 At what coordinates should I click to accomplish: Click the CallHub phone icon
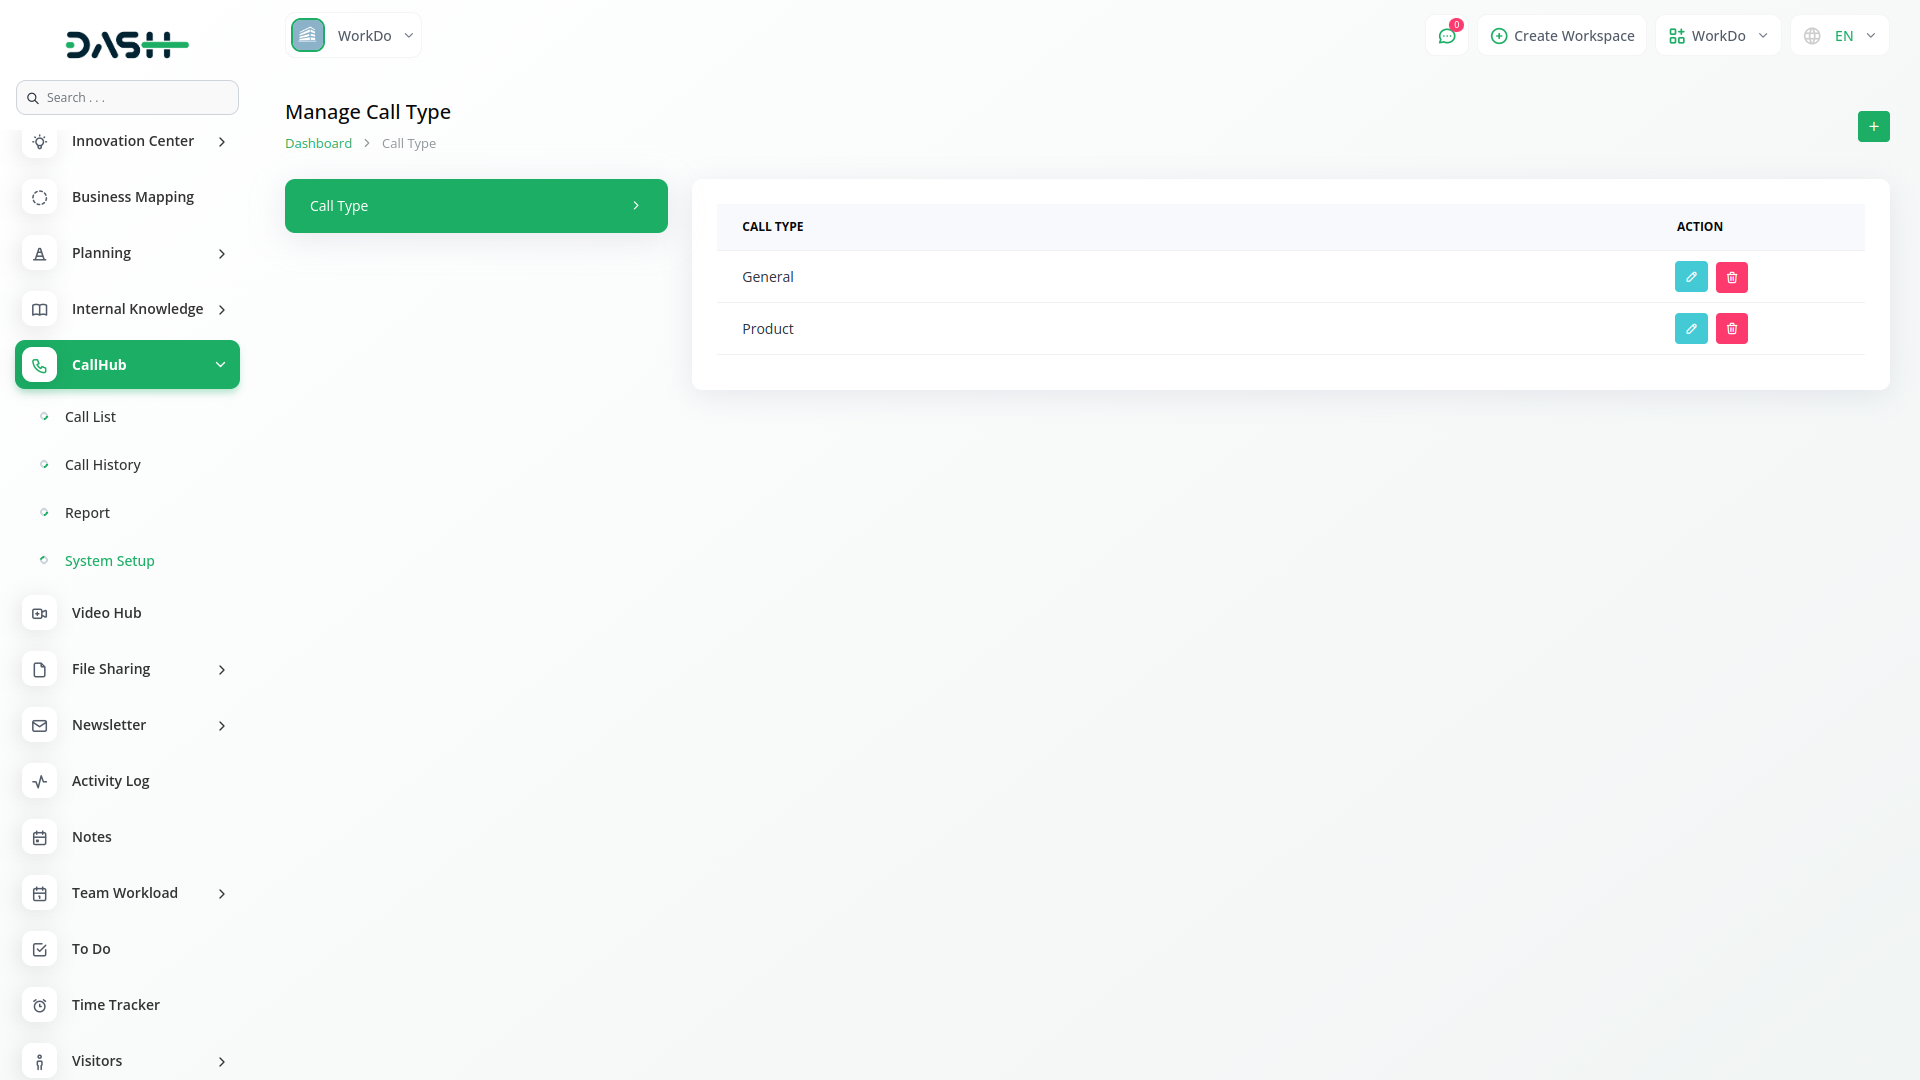39,366
